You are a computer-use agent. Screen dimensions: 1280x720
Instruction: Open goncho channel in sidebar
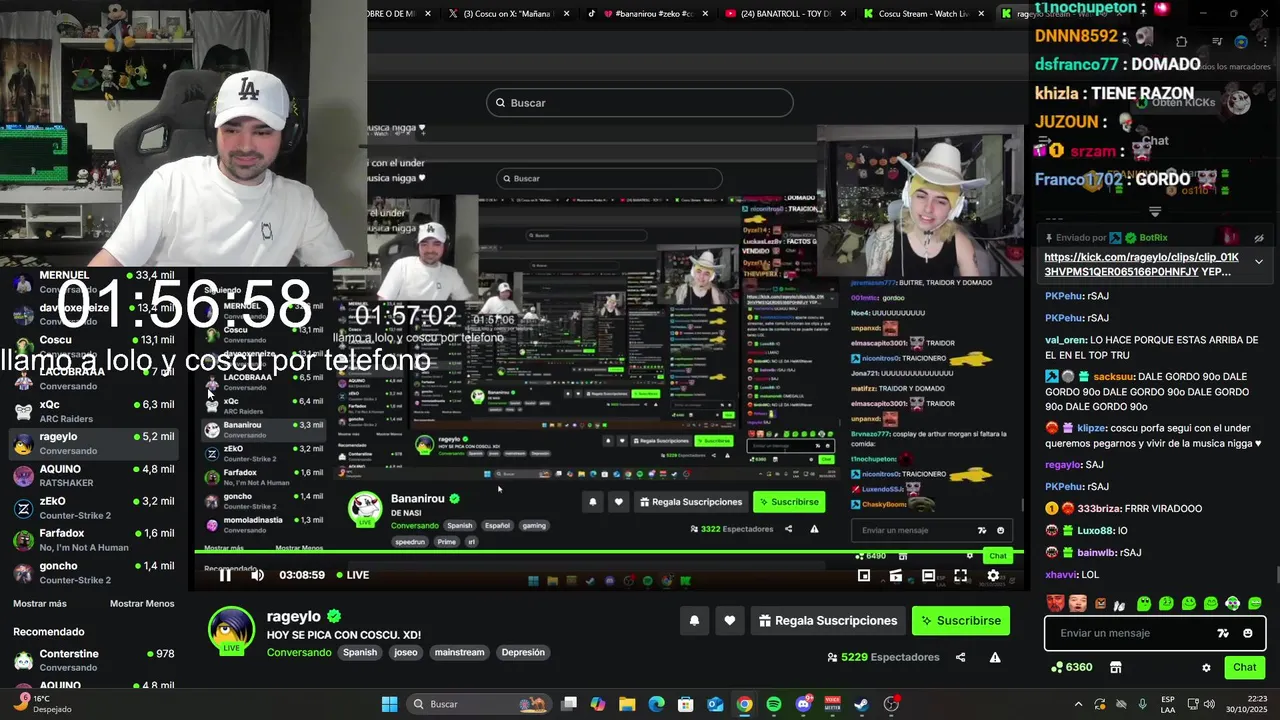92,572
